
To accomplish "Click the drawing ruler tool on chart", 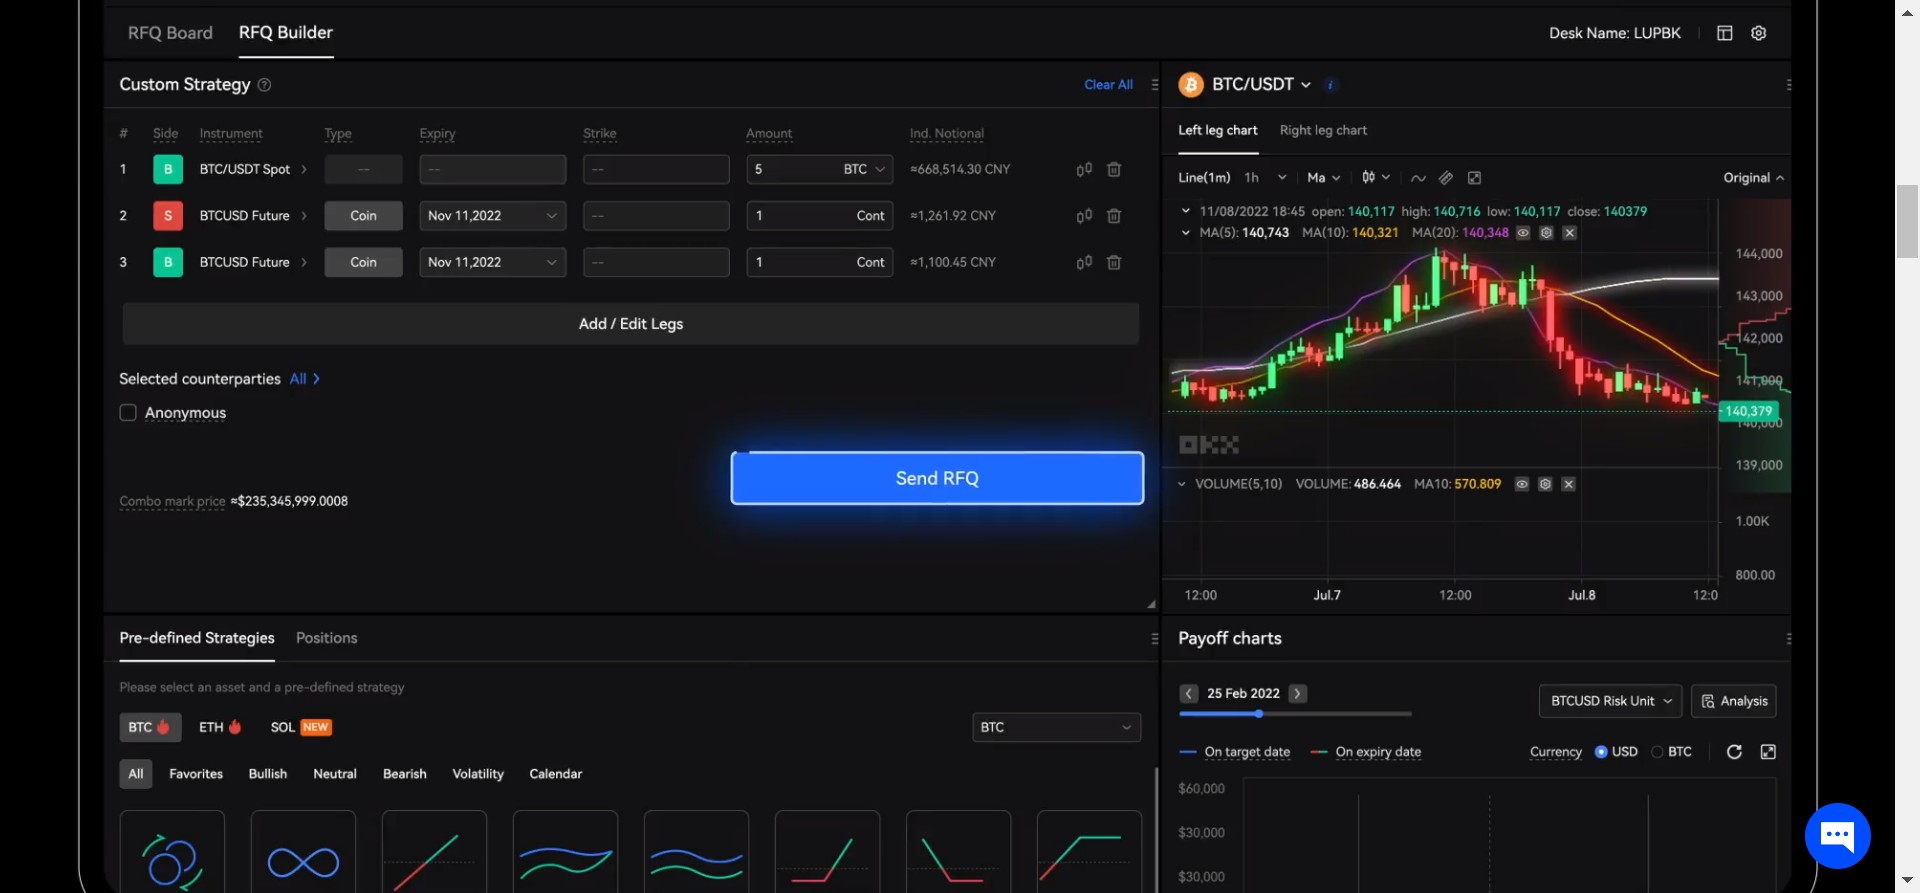I will click(1446, 178).
